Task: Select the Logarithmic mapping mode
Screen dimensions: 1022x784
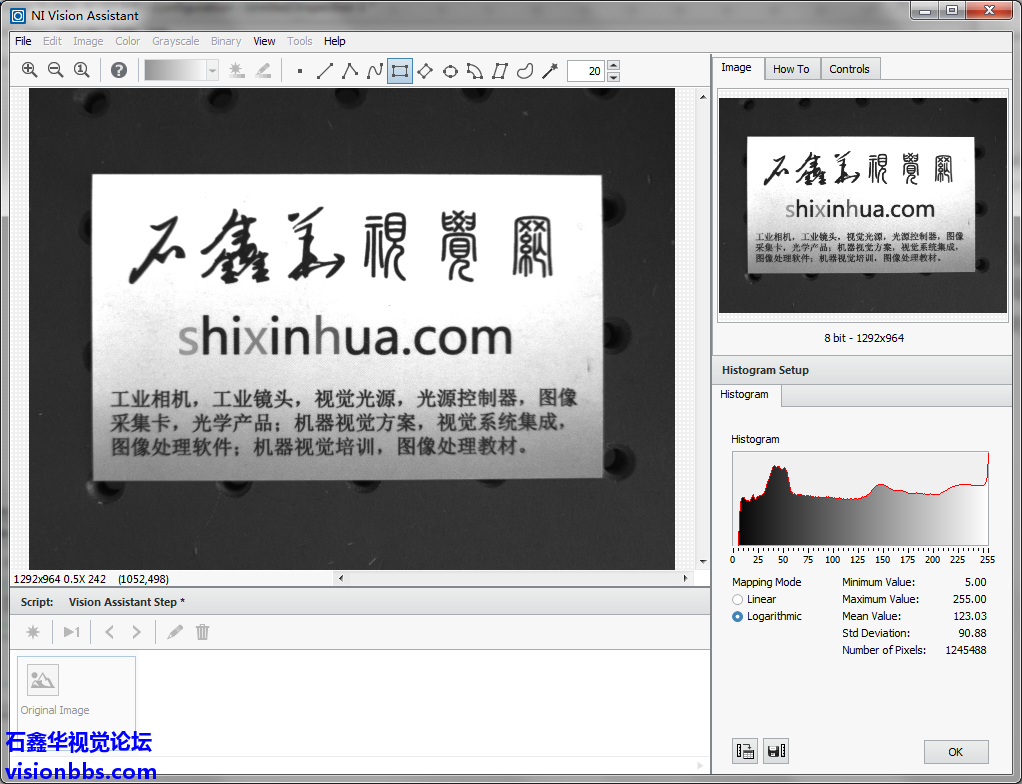Action: tap(738, 616)
